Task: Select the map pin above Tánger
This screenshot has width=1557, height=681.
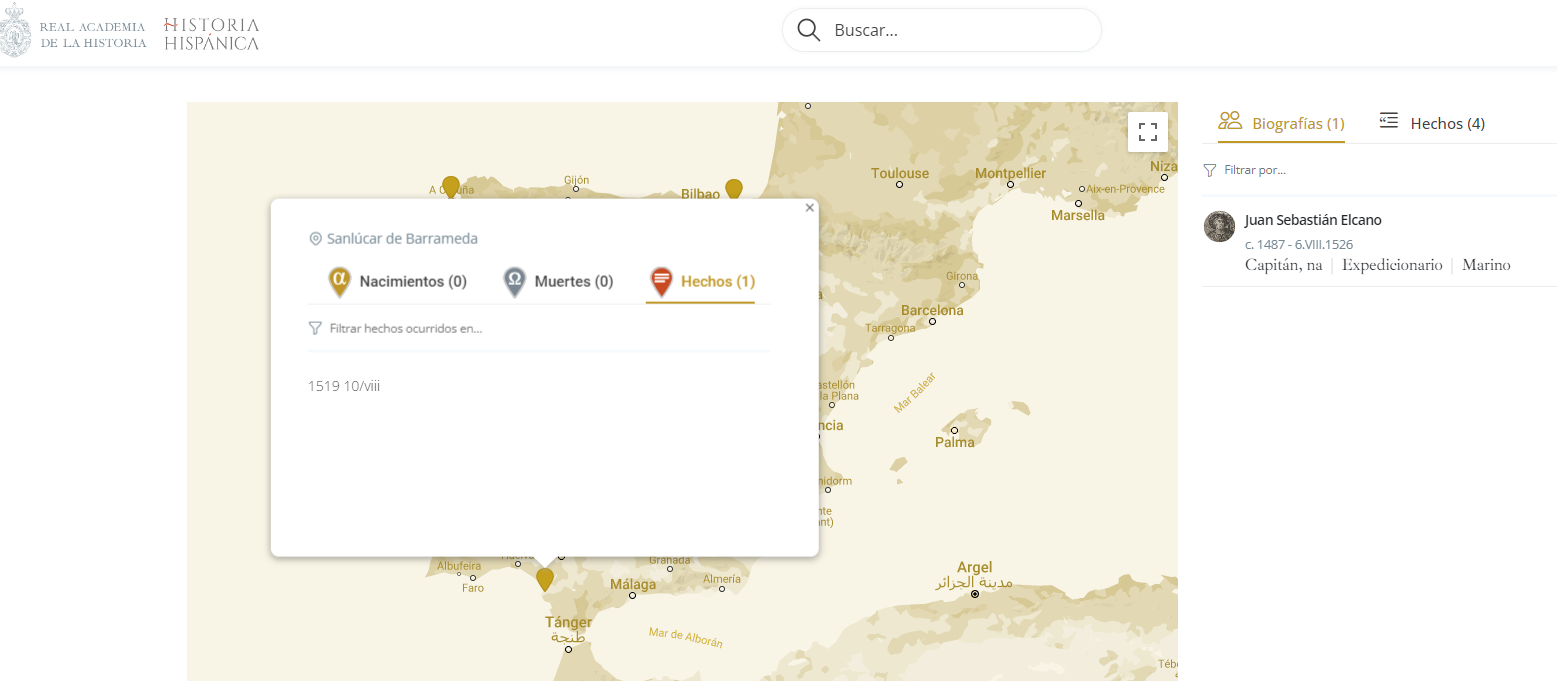Action: [545, 580]
